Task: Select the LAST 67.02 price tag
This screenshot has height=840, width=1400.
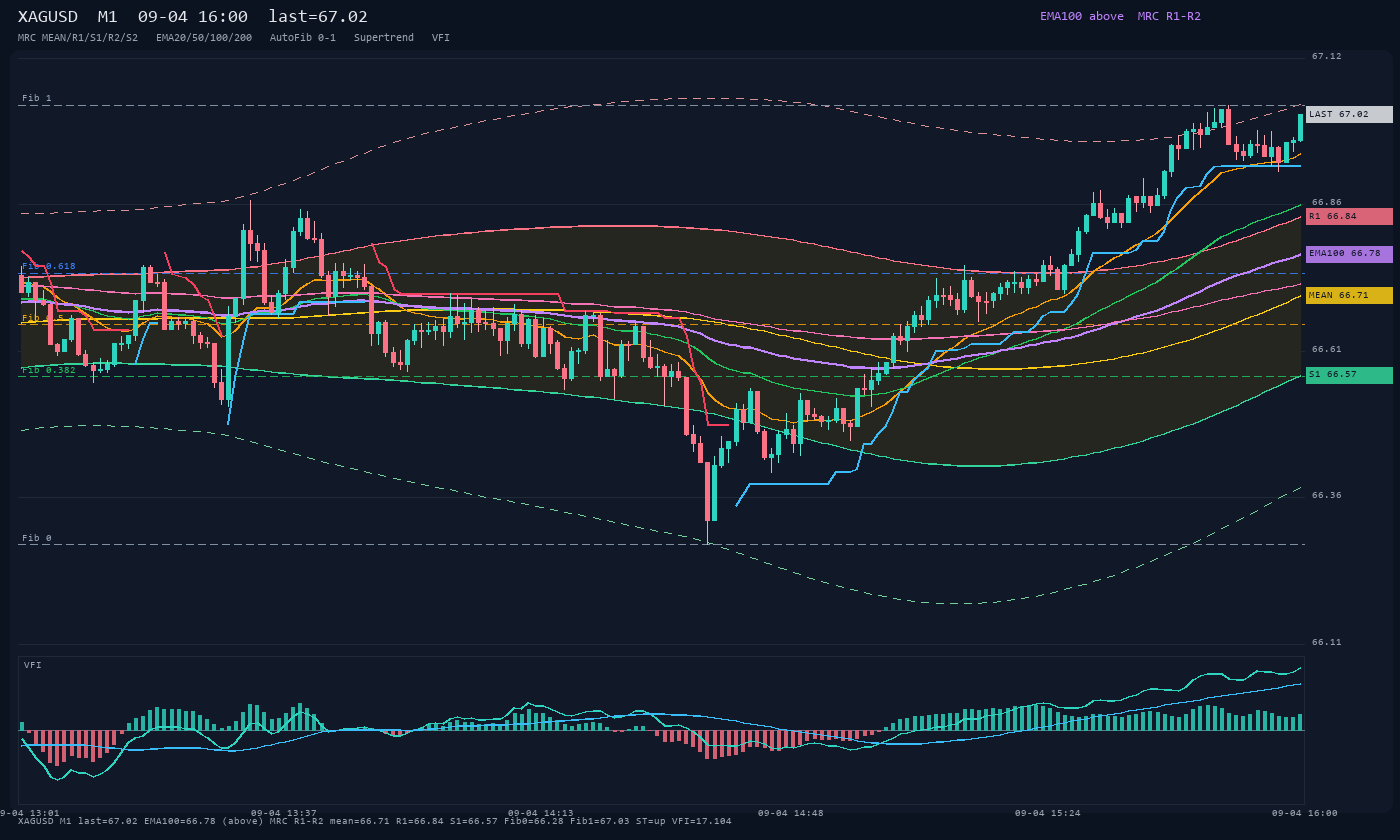Action: pos(1349,114)
